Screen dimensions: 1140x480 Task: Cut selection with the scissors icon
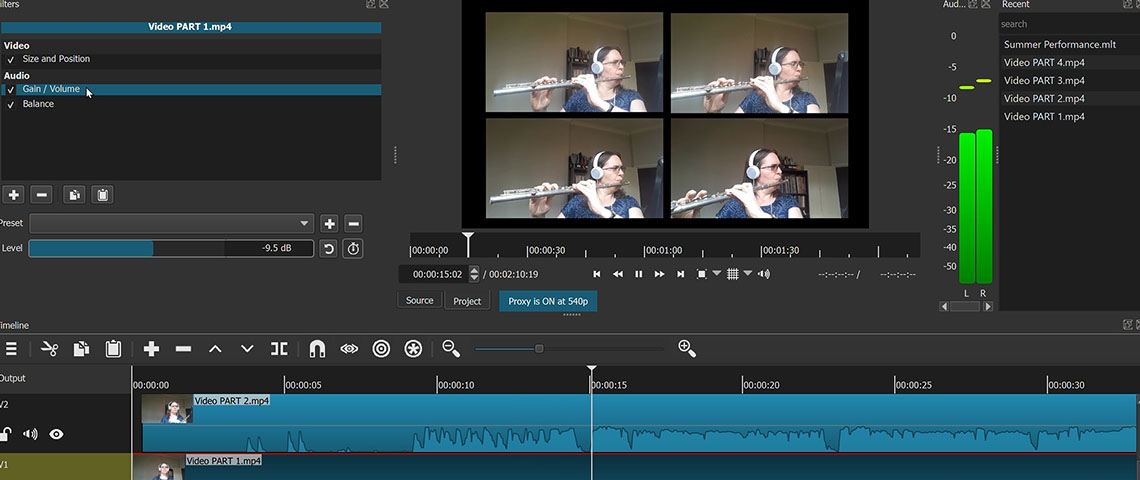point(49,349)
